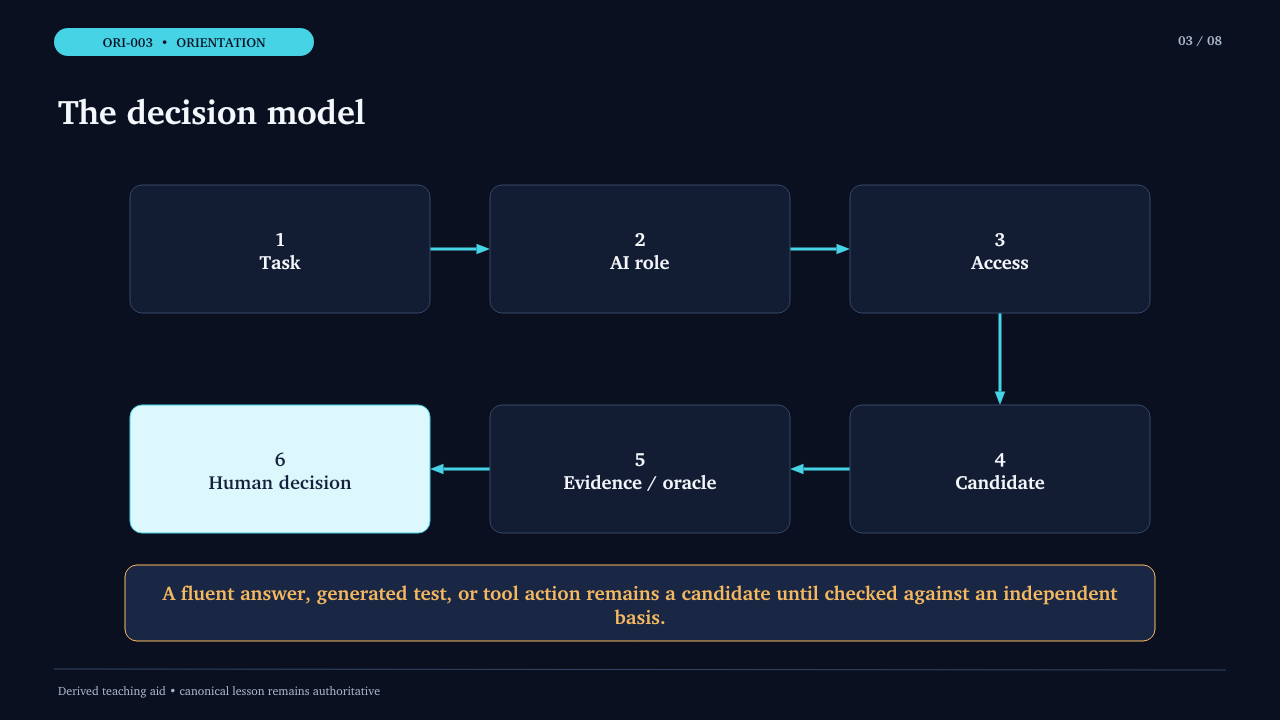The width and height of the screenshot is (1280, 720).
Task: Click the number 6 in Human decision box
Action: pyautogui.click(x=280, y=460)
